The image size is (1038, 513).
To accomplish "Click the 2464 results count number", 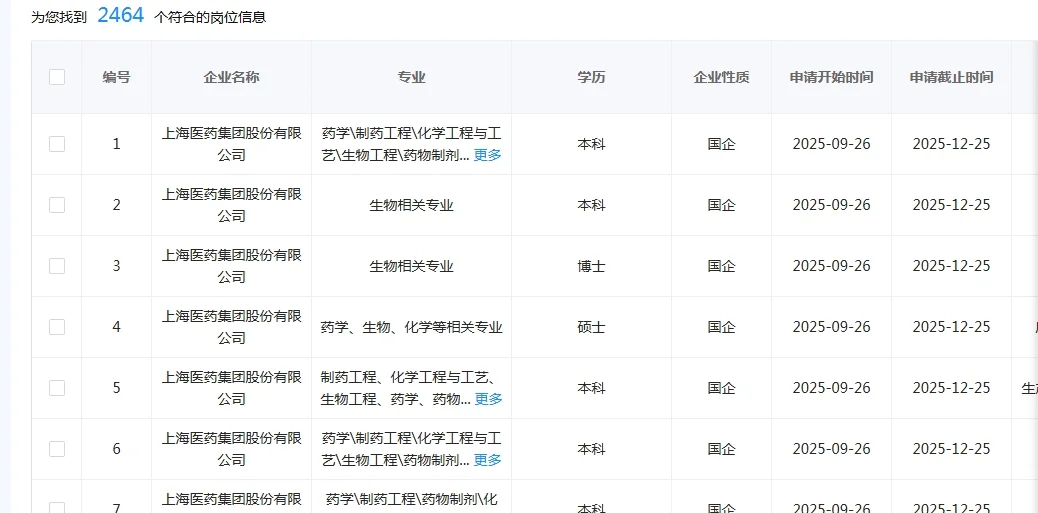I will [120, 15].
